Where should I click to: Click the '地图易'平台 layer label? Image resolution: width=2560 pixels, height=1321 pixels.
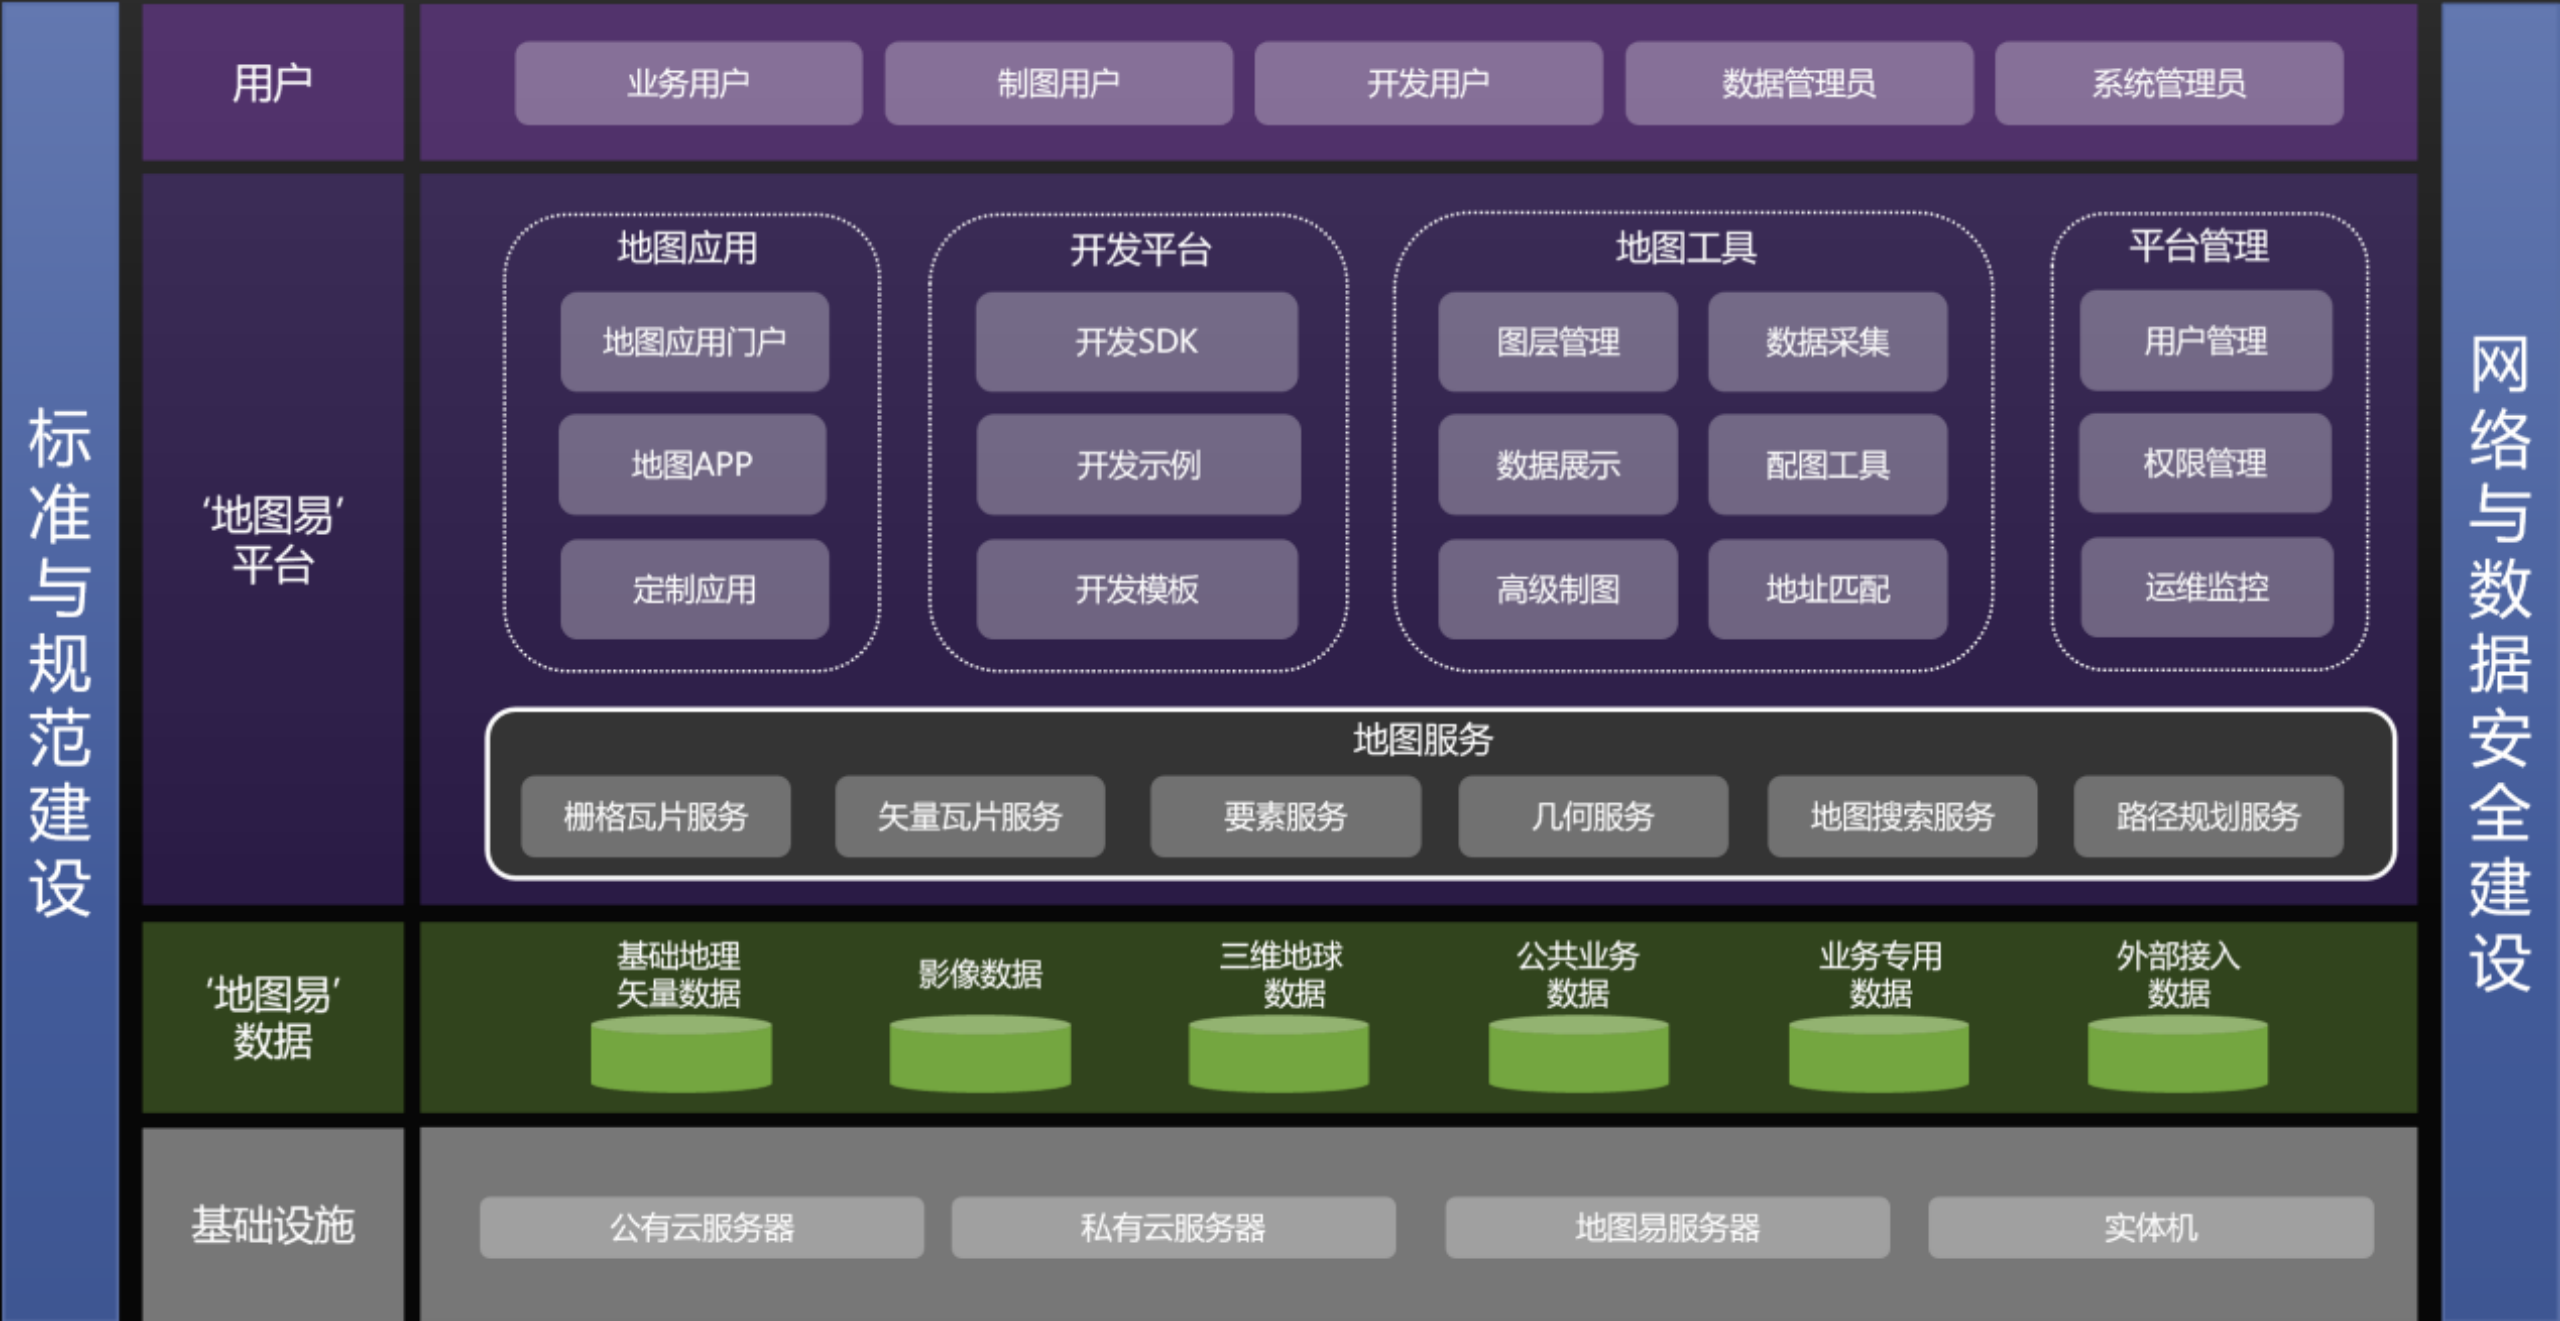[x=272, y=540]
